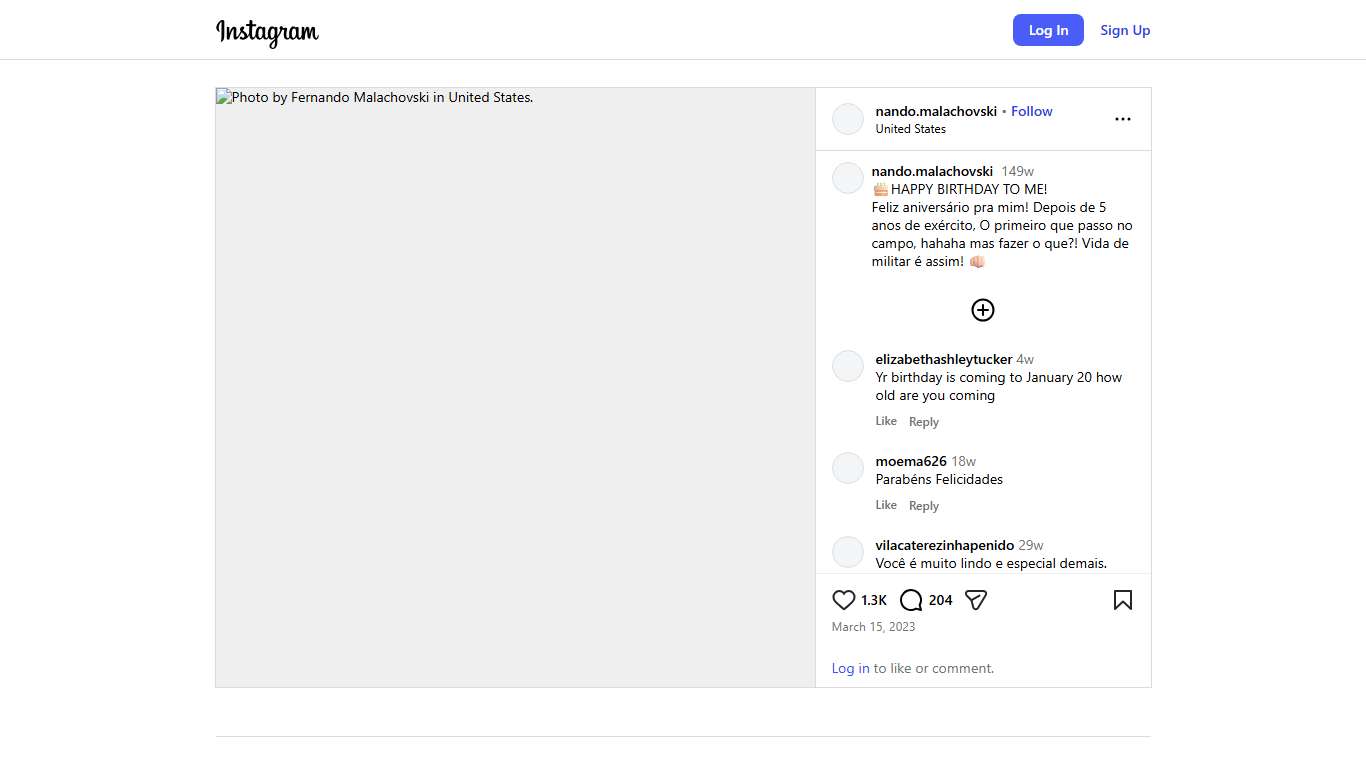This screenshot has width=1366, height=768.
Task: Click the heart like icon
Action: click(844, 600)
